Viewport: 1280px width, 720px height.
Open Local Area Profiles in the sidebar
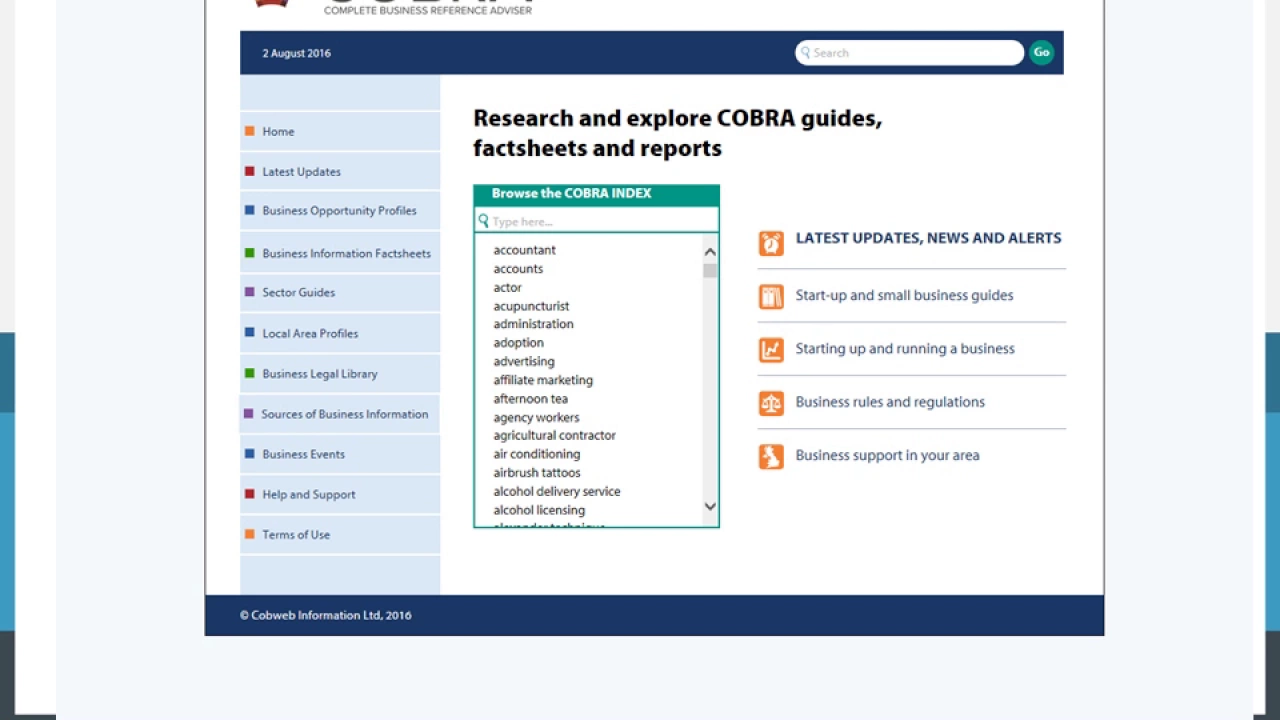[x=340, y=333]
